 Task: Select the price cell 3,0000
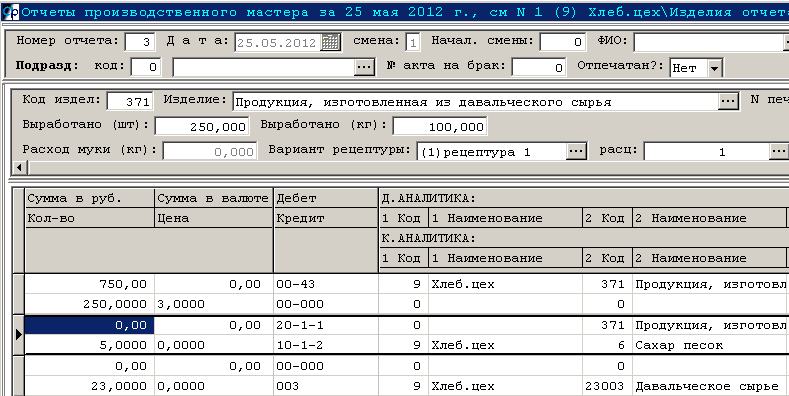[213, 304]
